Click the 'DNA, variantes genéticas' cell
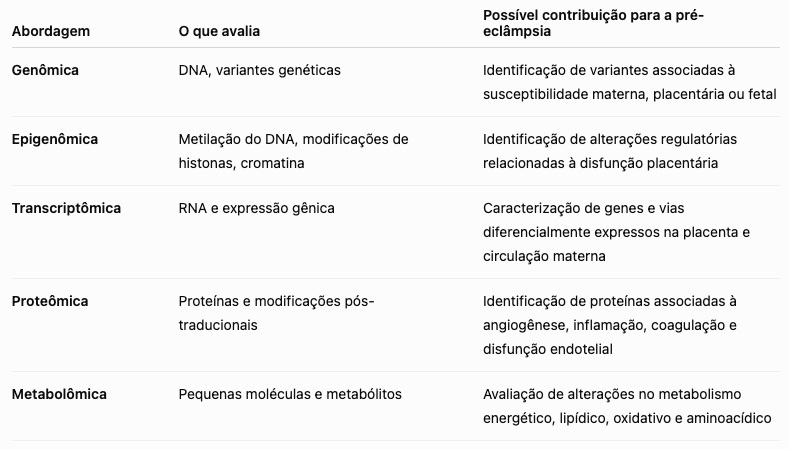This screenshot has width=790, height=449. (259, 70)
